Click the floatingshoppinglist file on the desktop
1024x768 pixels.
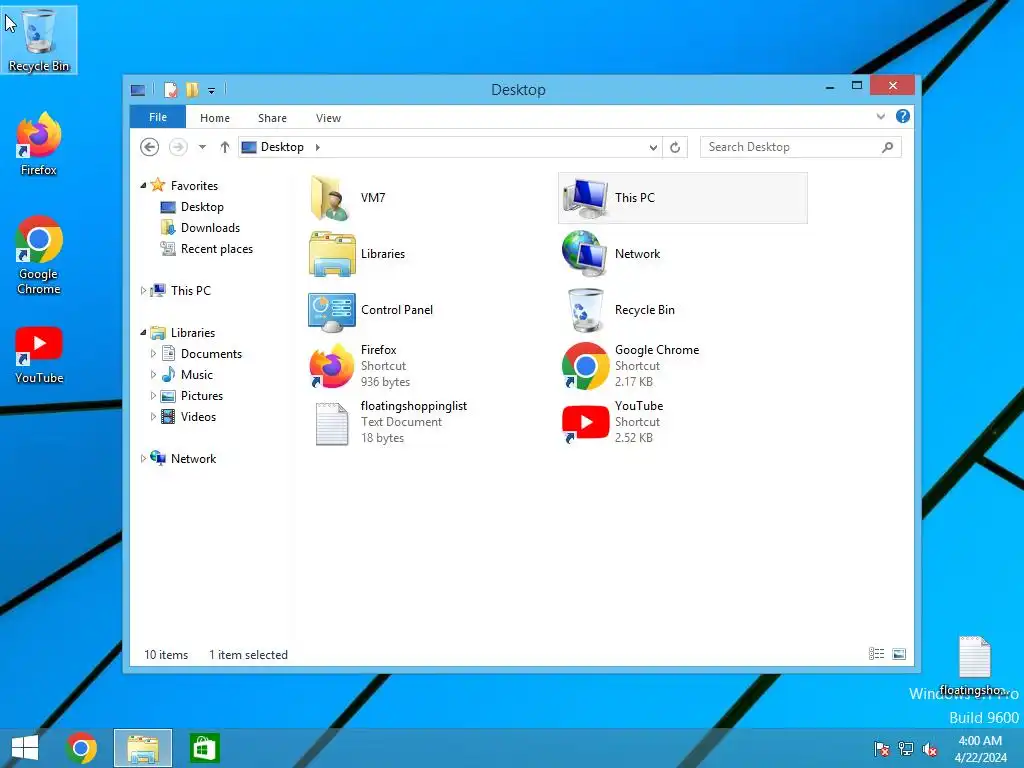tap(974, 665)
